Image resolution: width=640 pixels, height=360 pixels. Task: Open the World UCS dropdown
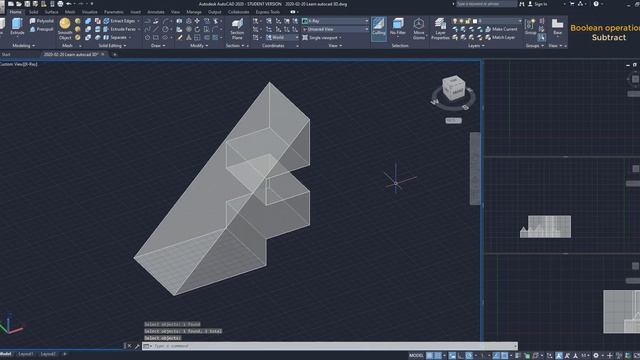pos(282,38)
